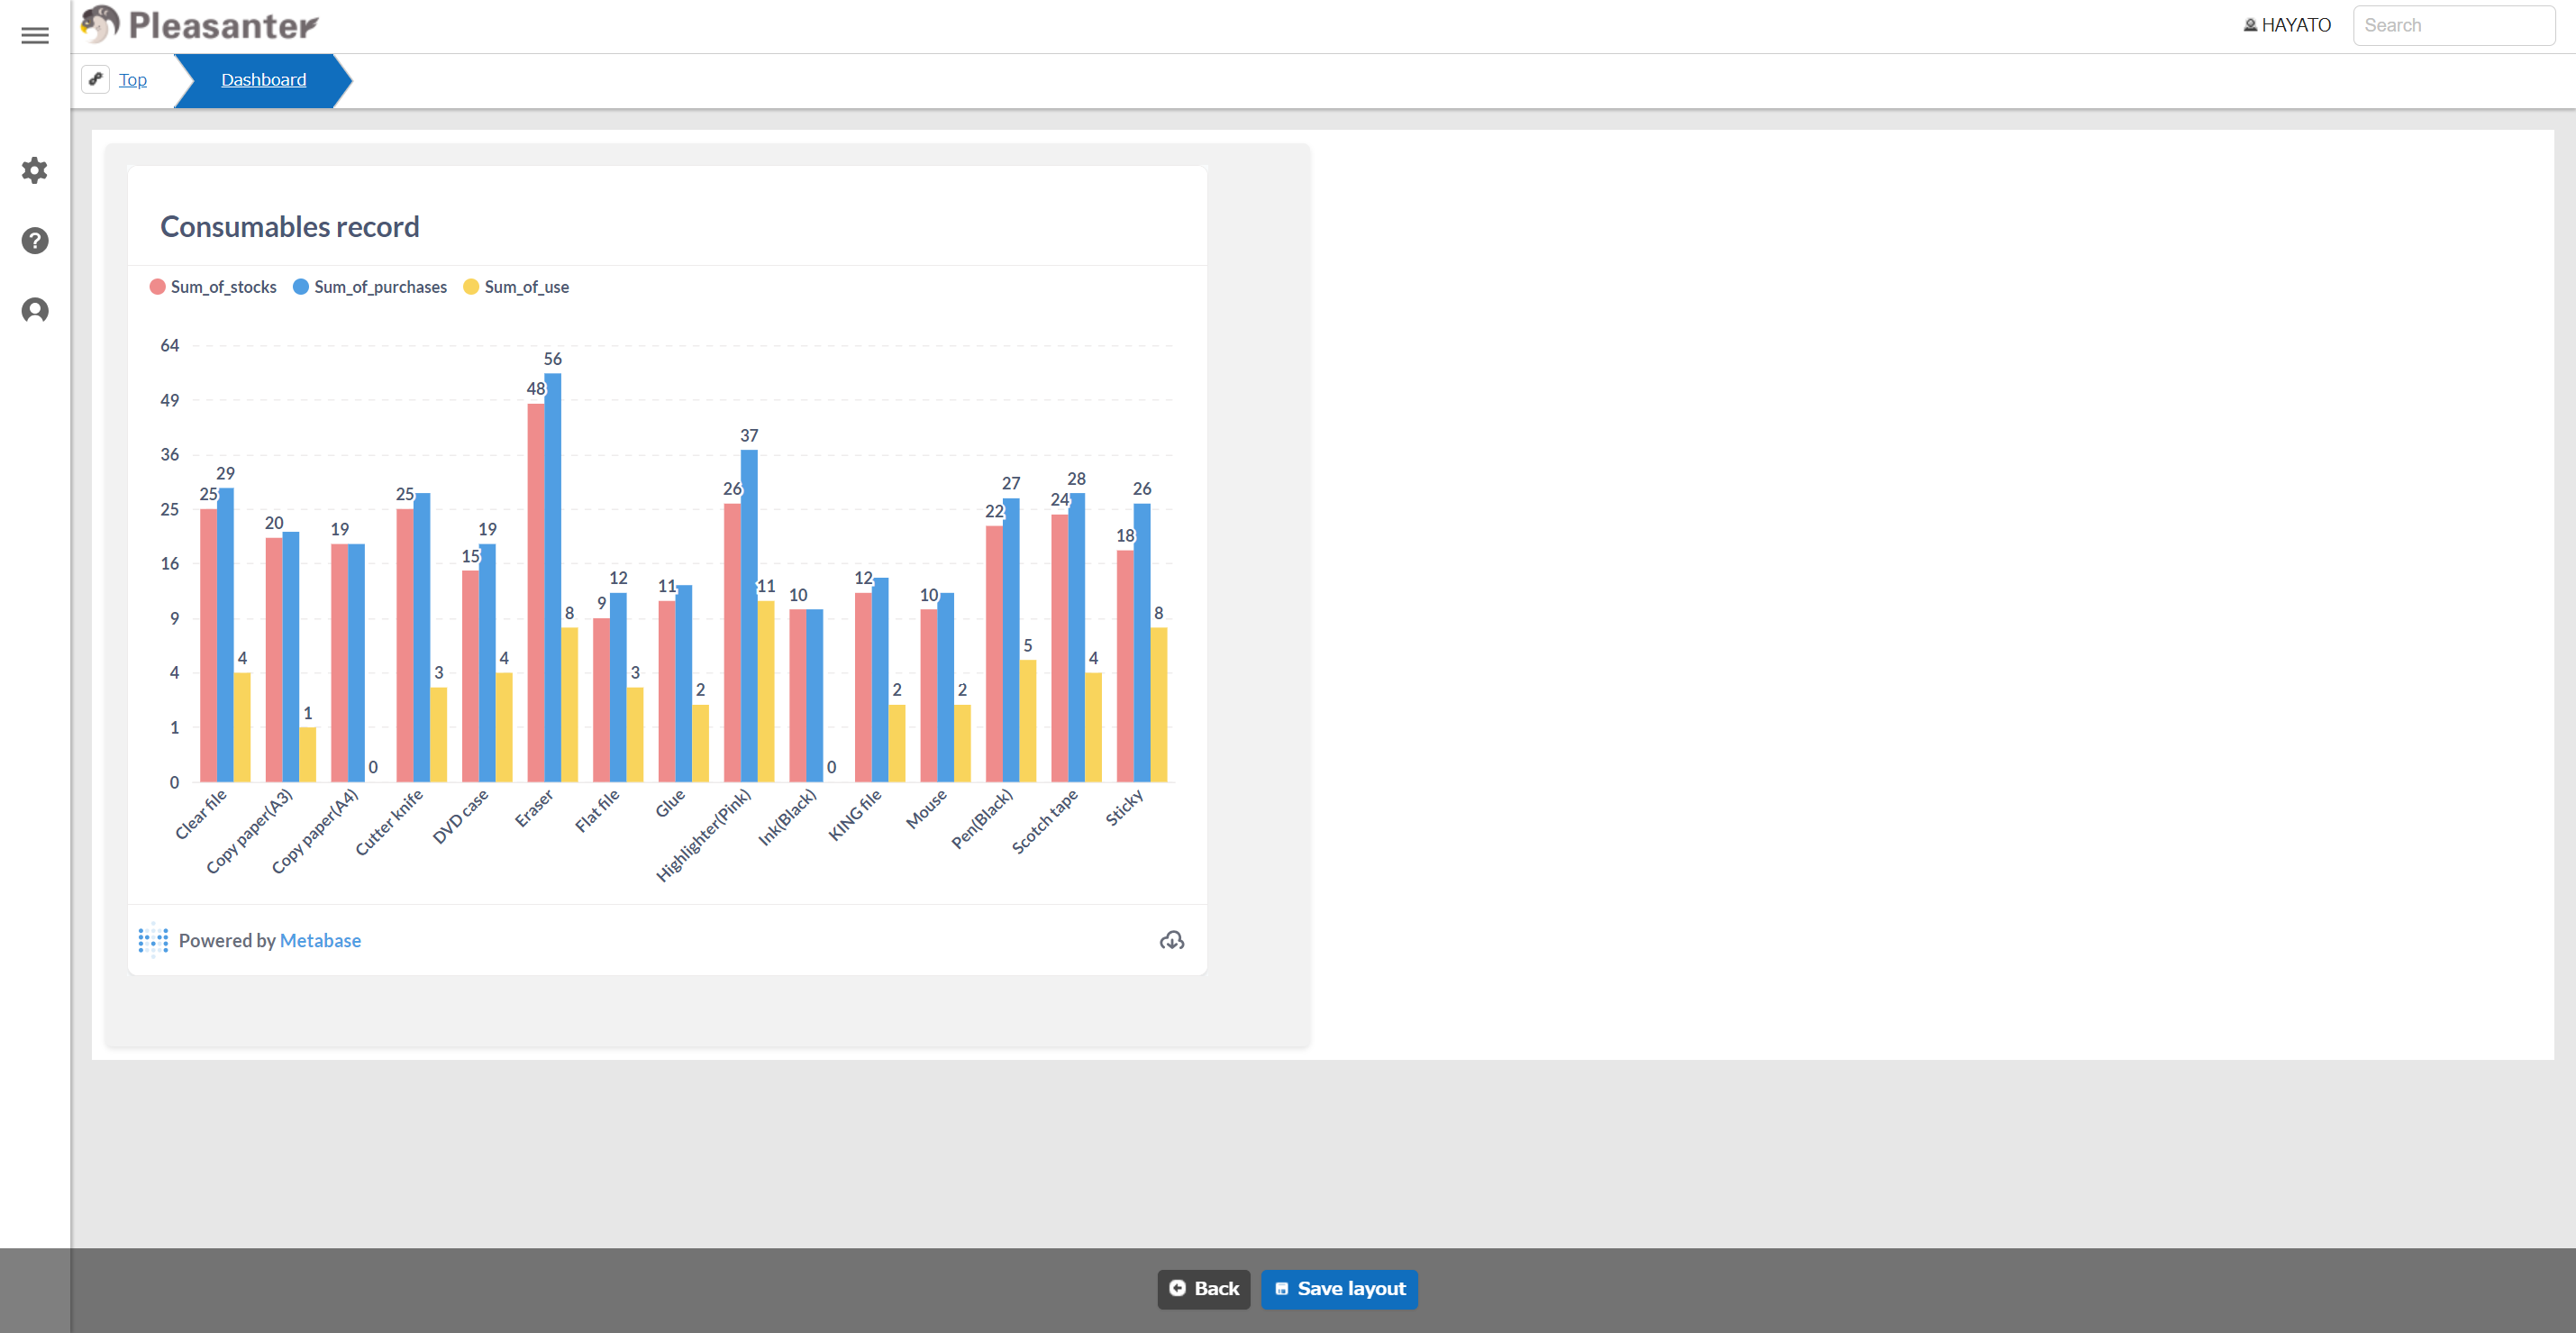Screen dimensions: 2576x1333
Task: Toggle the Sum_of_use legend series
Action: click(516, 287)
